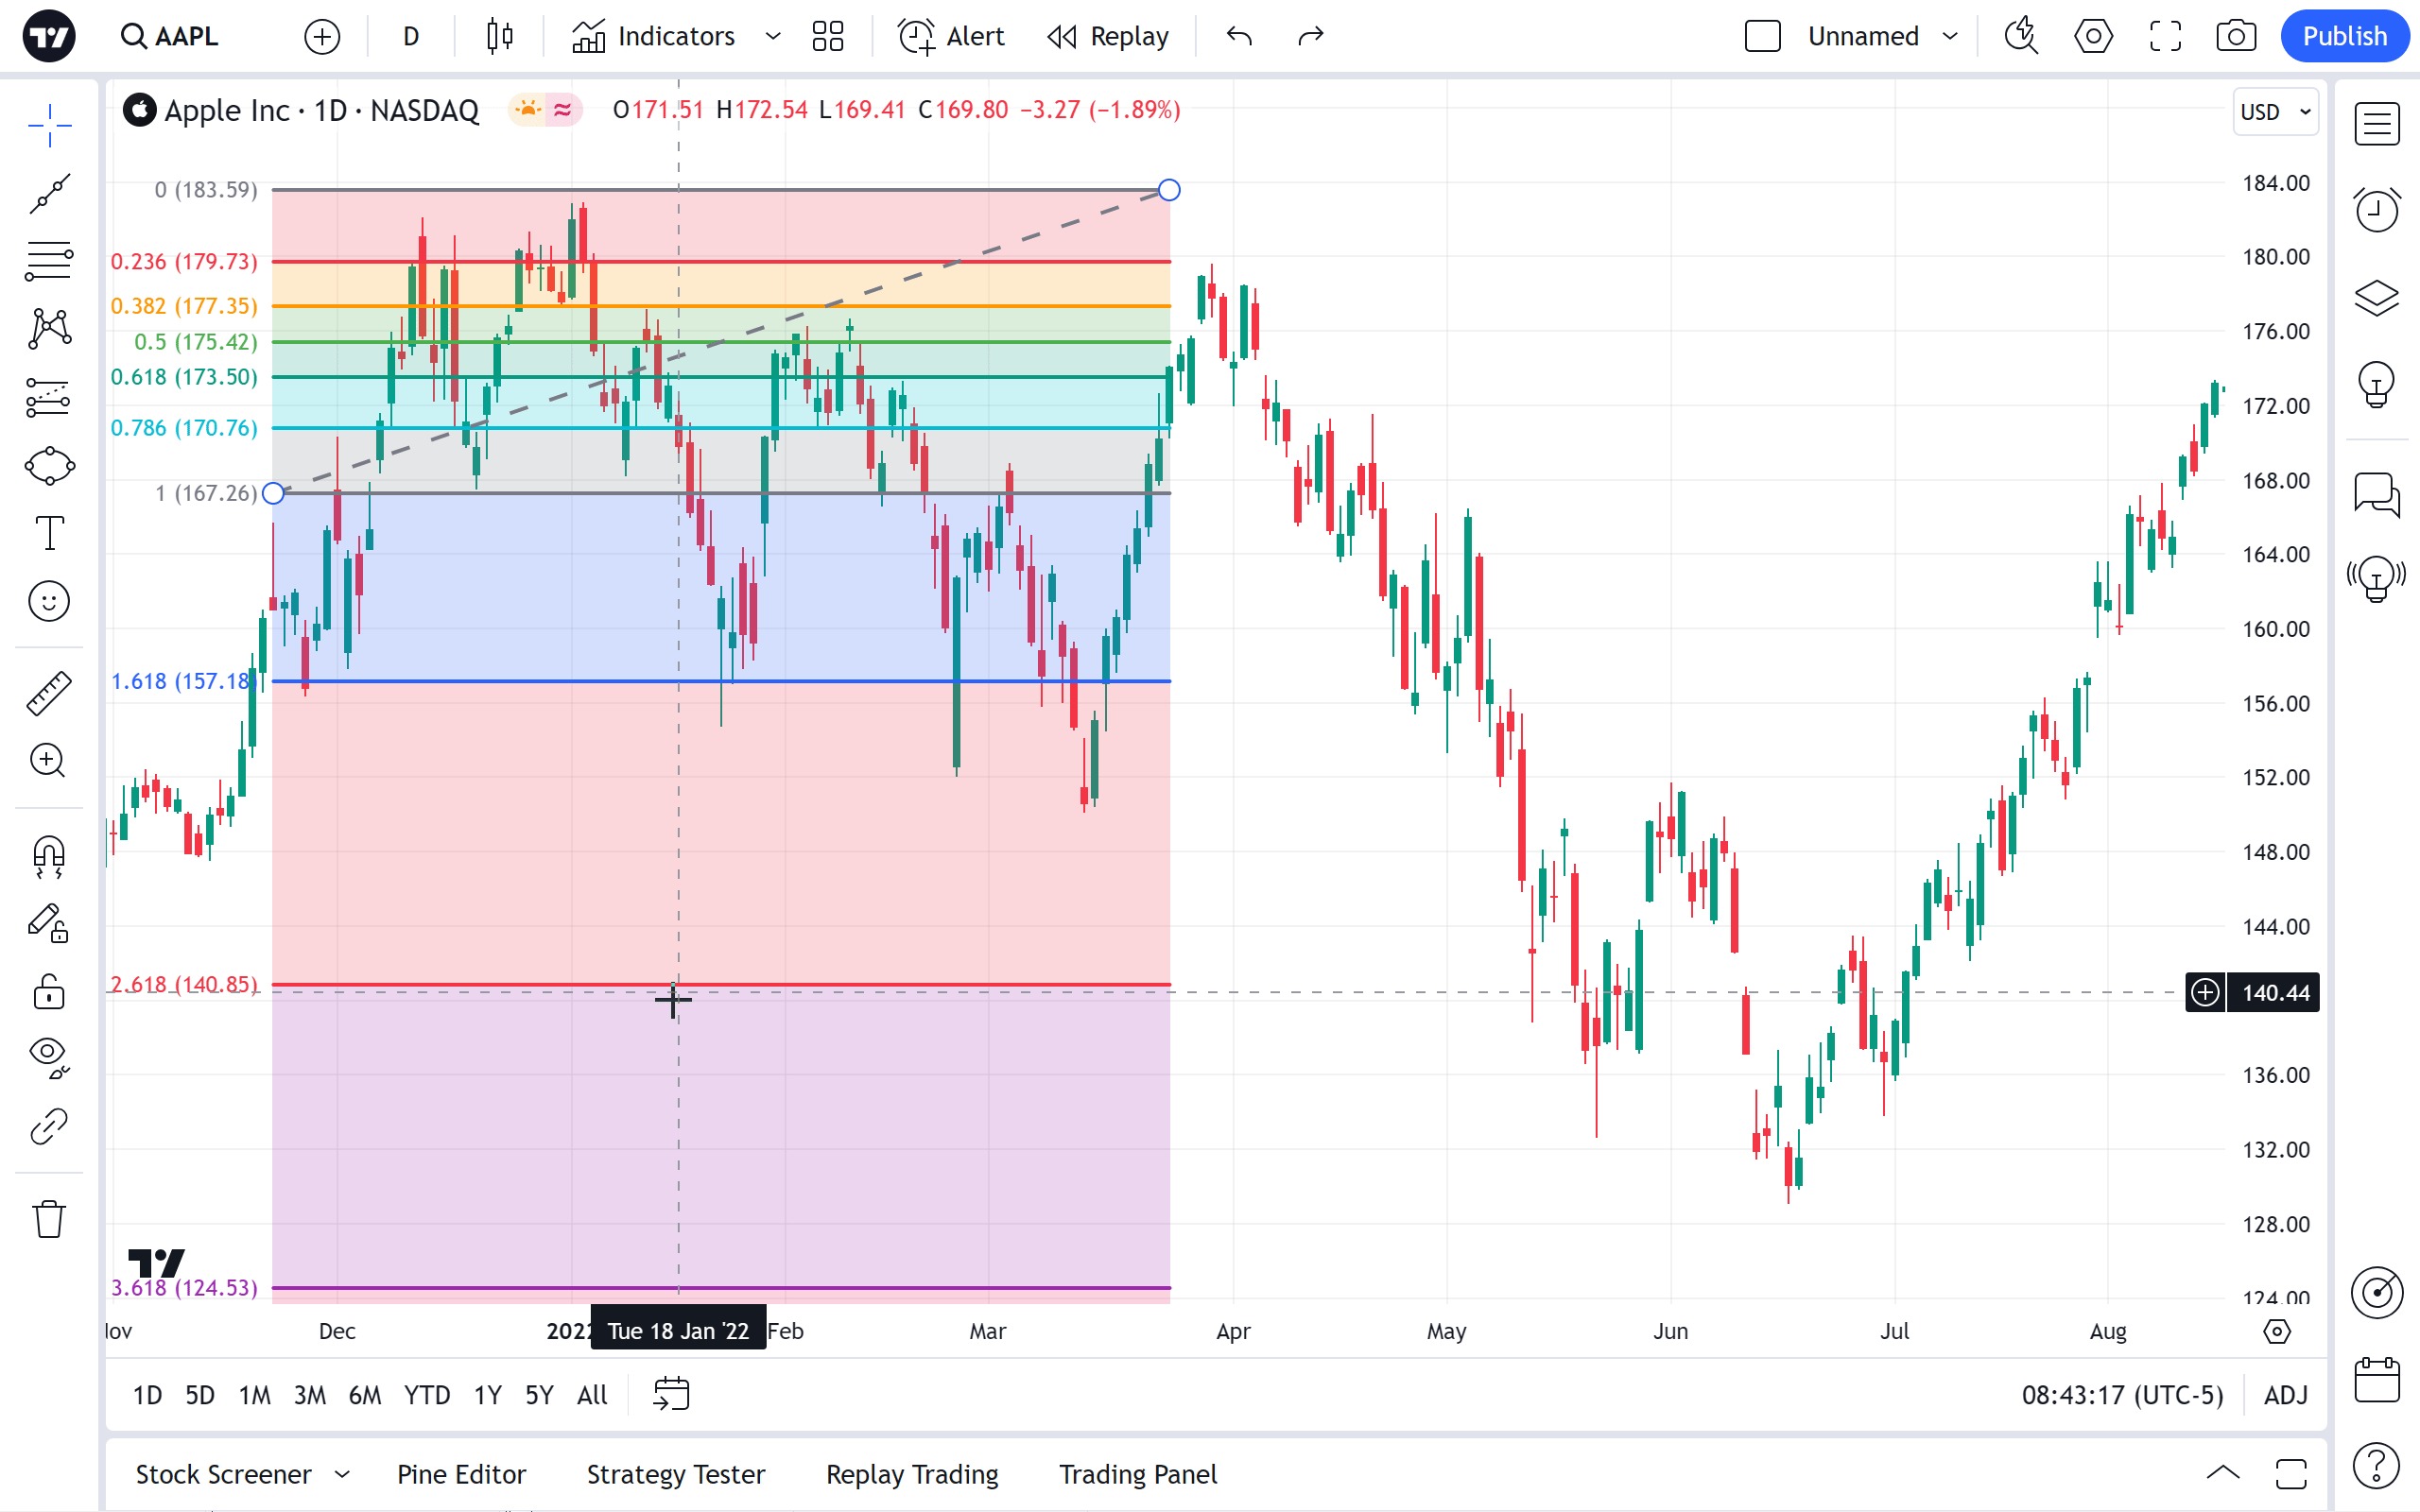Toggle ADJ adjusted data button
The image size is (2420, 1512).
pyautogui.click(x=2285, y=1395)
